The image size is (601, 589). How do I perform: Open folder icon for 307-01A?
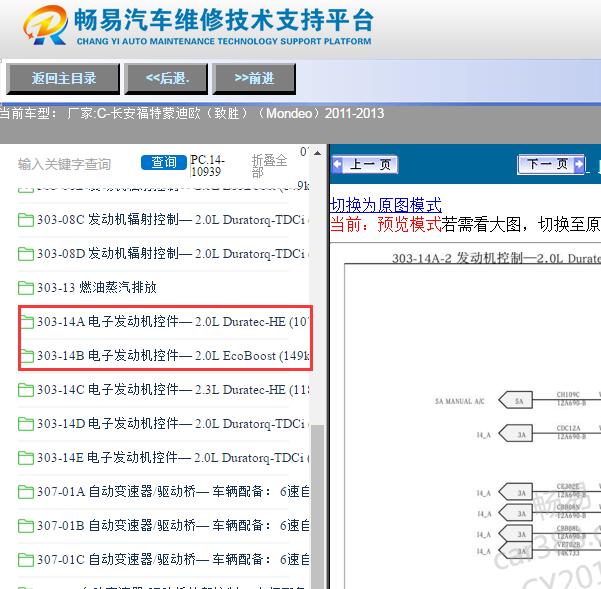click(26, 492)
